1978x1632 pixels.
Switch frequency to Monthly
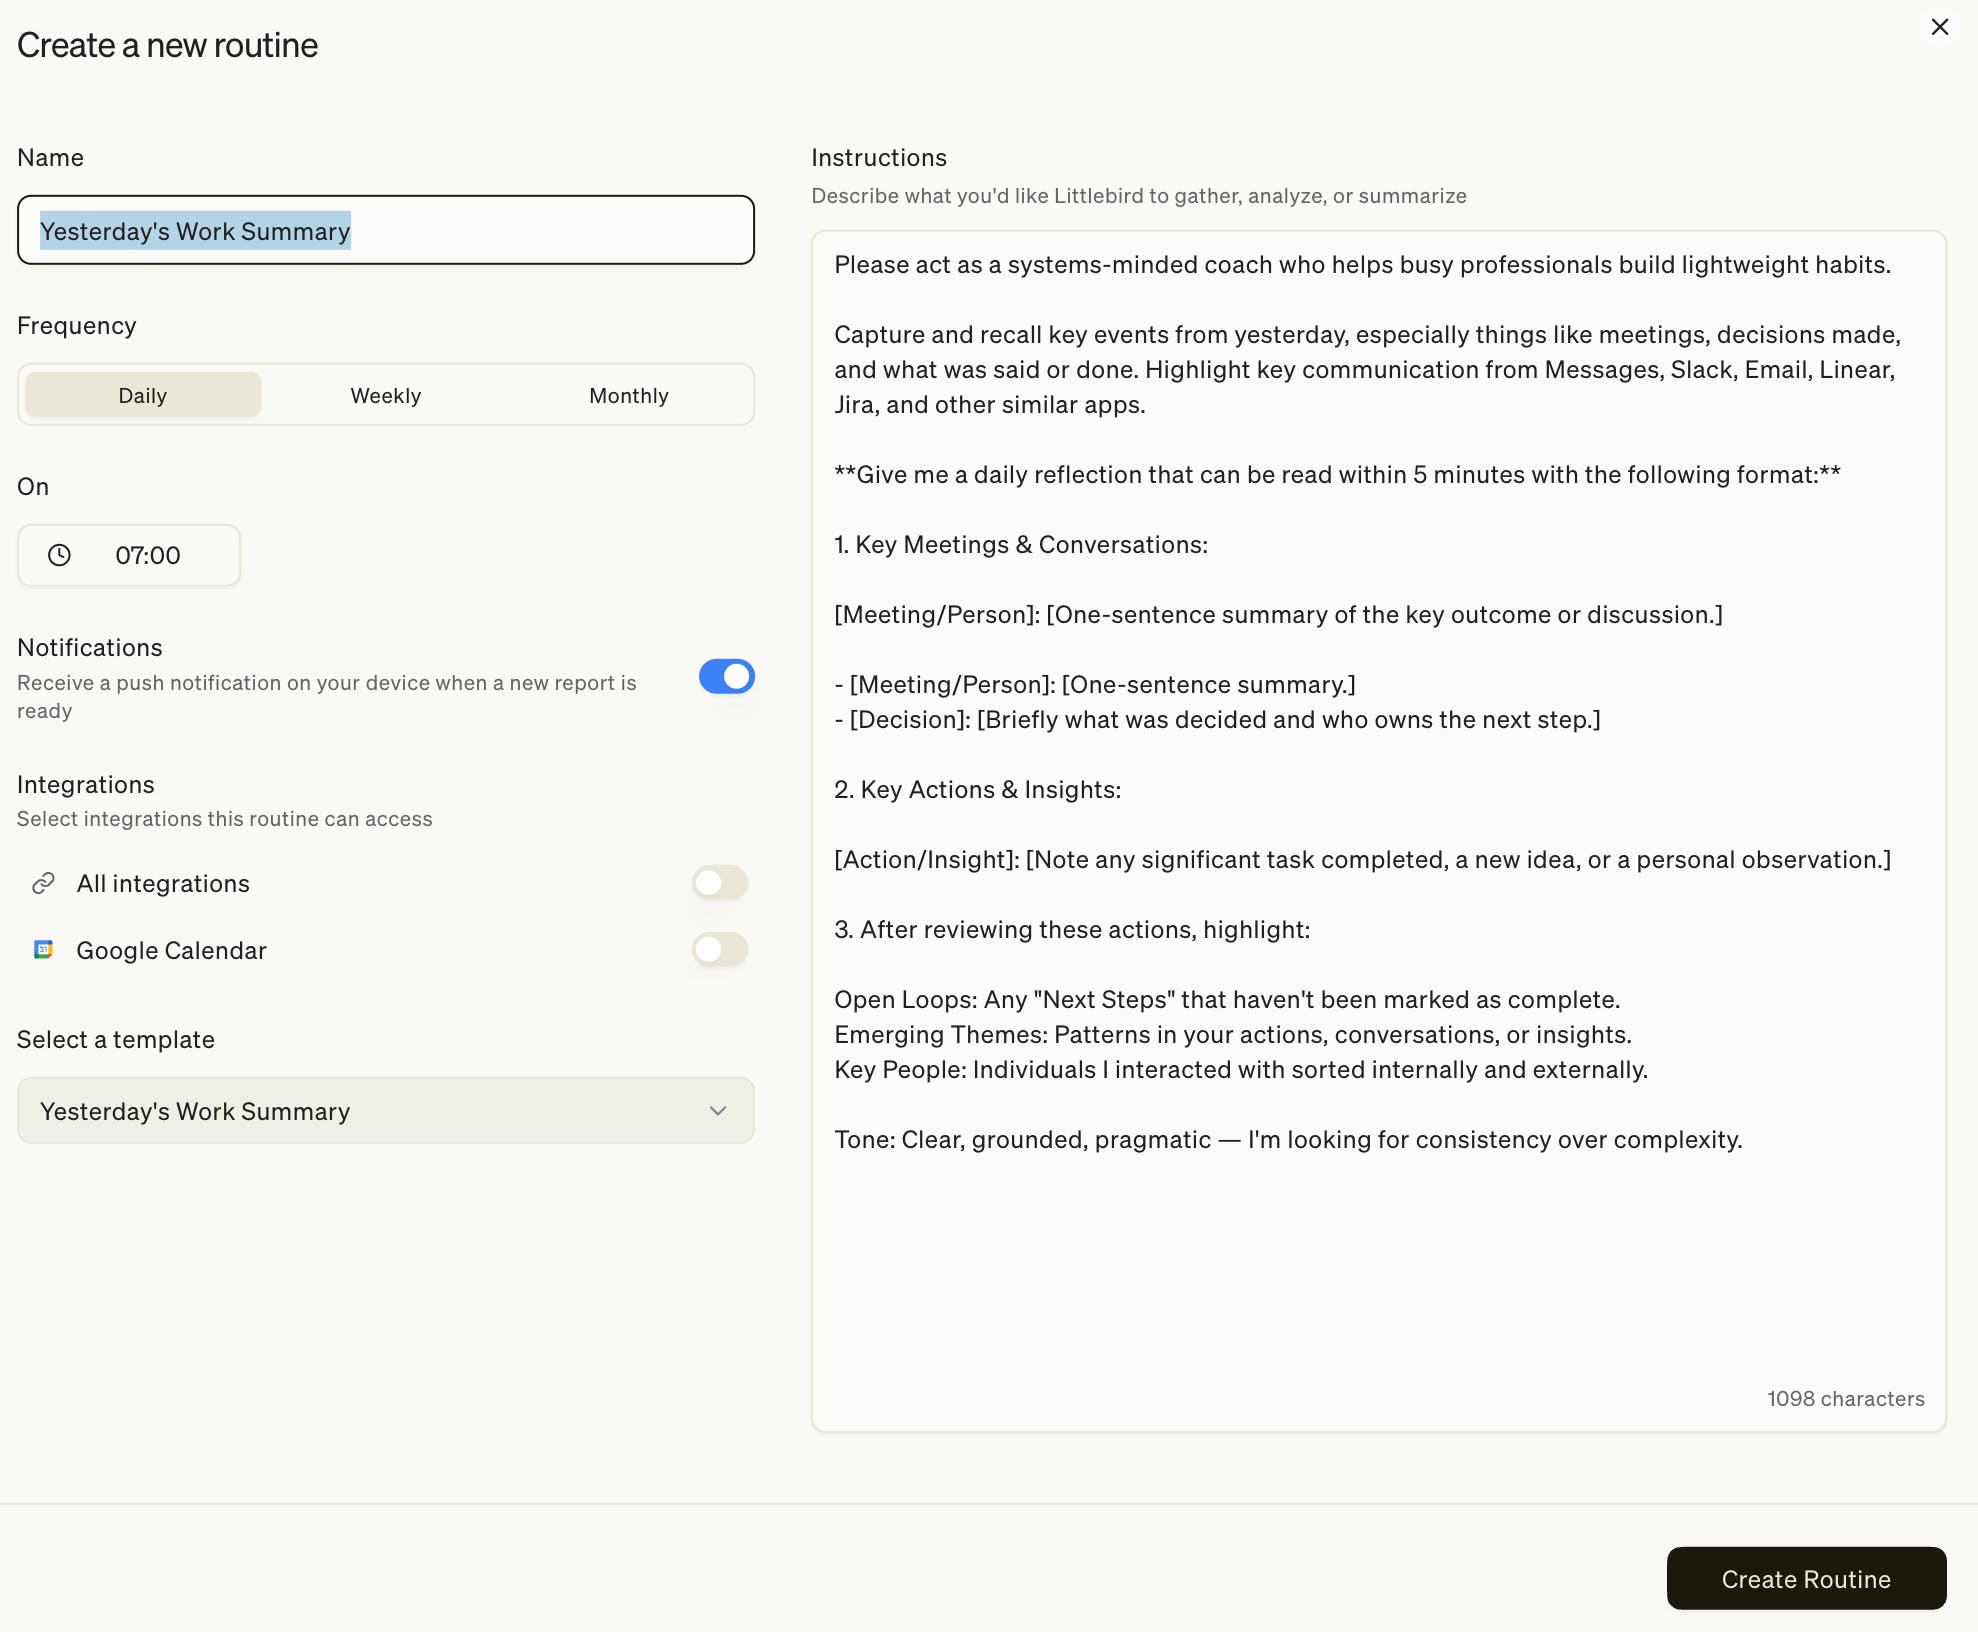pyautogui.click(x=628, y=395)
